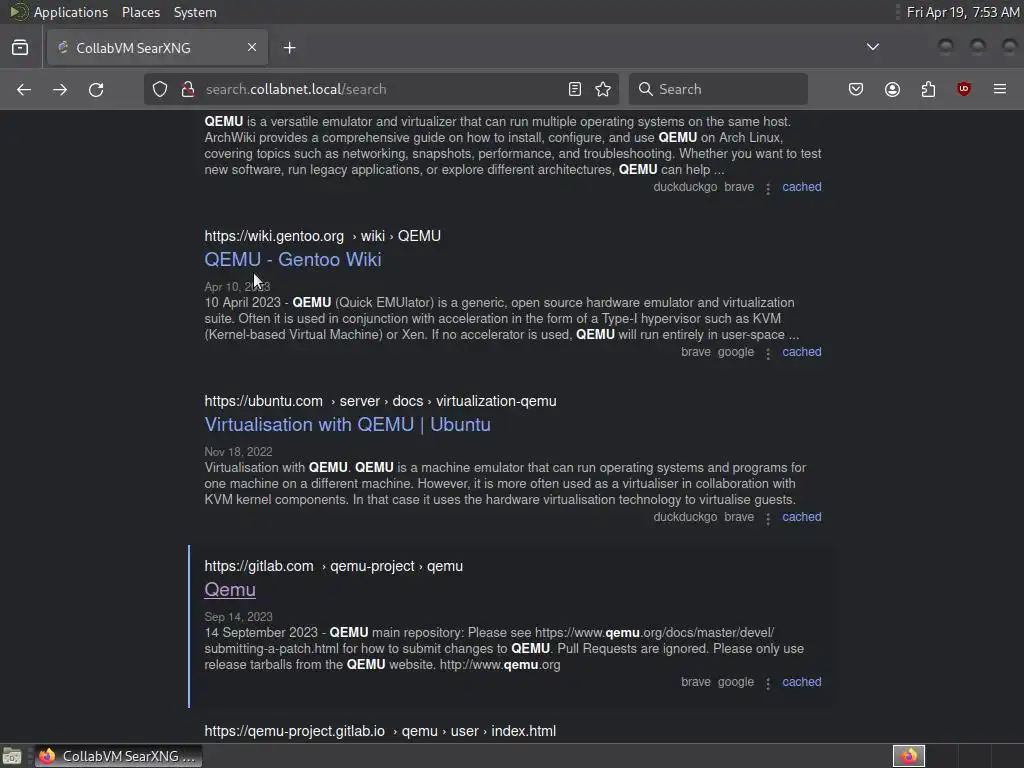The image size is (1024, 768).
Task: Click the browser Search box
Action: (718, 89)
